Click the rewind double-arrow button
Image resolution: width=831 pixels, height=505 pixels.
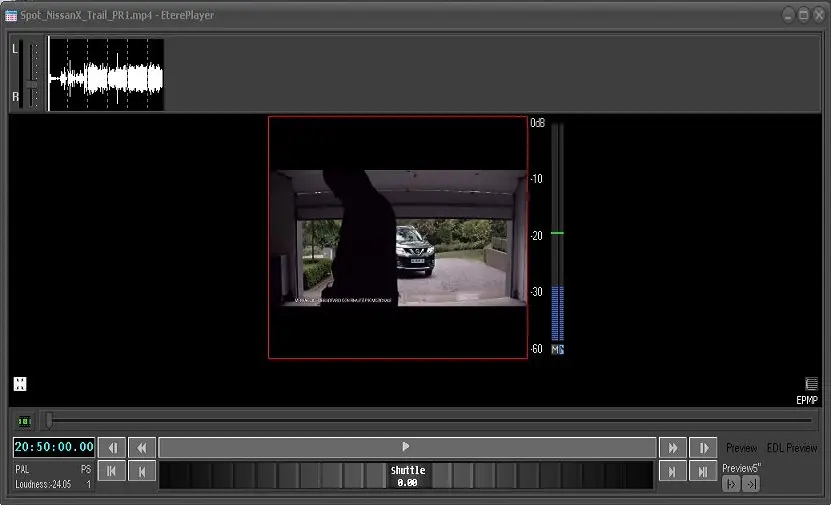(143, 448)
